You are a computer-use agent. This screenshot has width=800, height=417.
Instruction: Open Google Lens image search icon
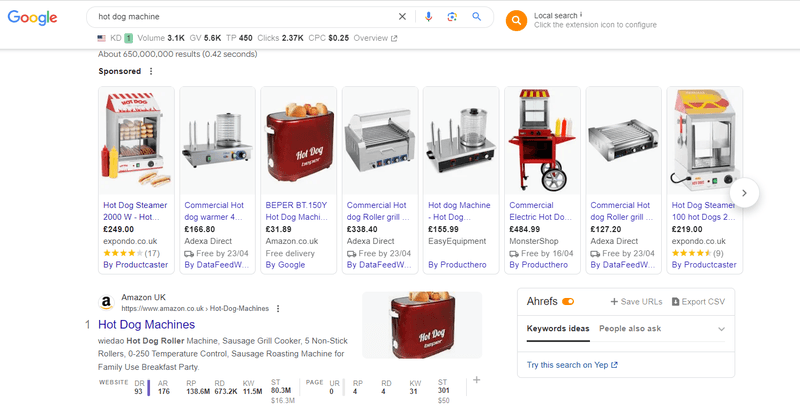pyautogui.click(x=452, y=17)
